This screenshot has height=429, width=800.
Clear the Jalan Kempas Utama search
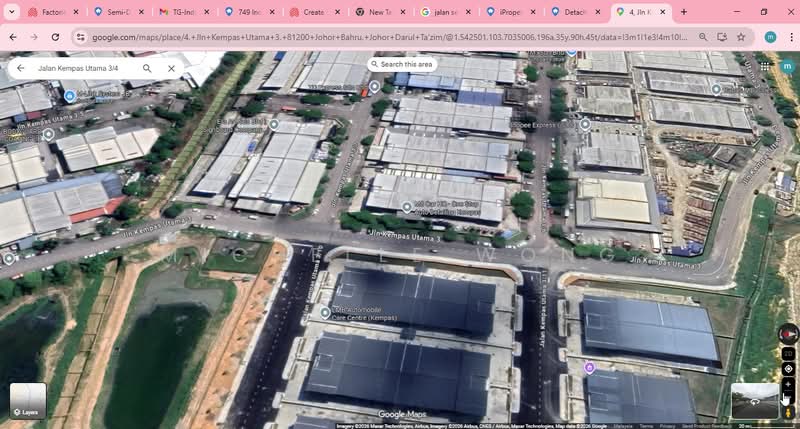coord(171,69)
